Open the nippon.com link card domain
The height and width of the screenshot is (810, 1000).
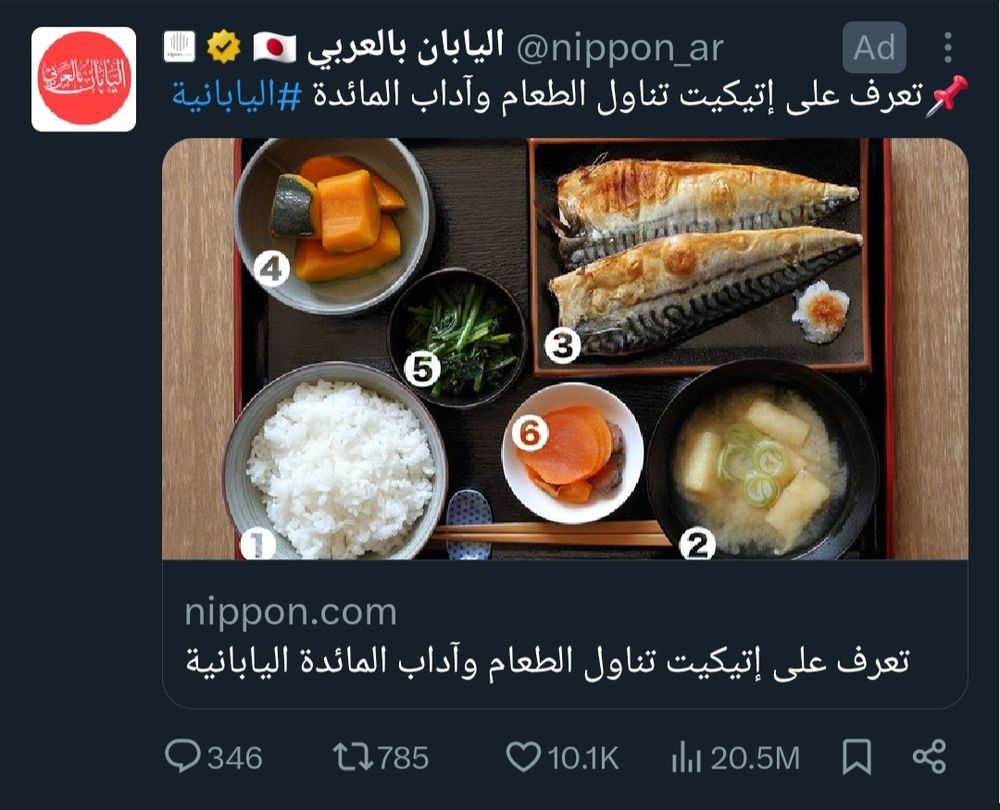(291, 612)
